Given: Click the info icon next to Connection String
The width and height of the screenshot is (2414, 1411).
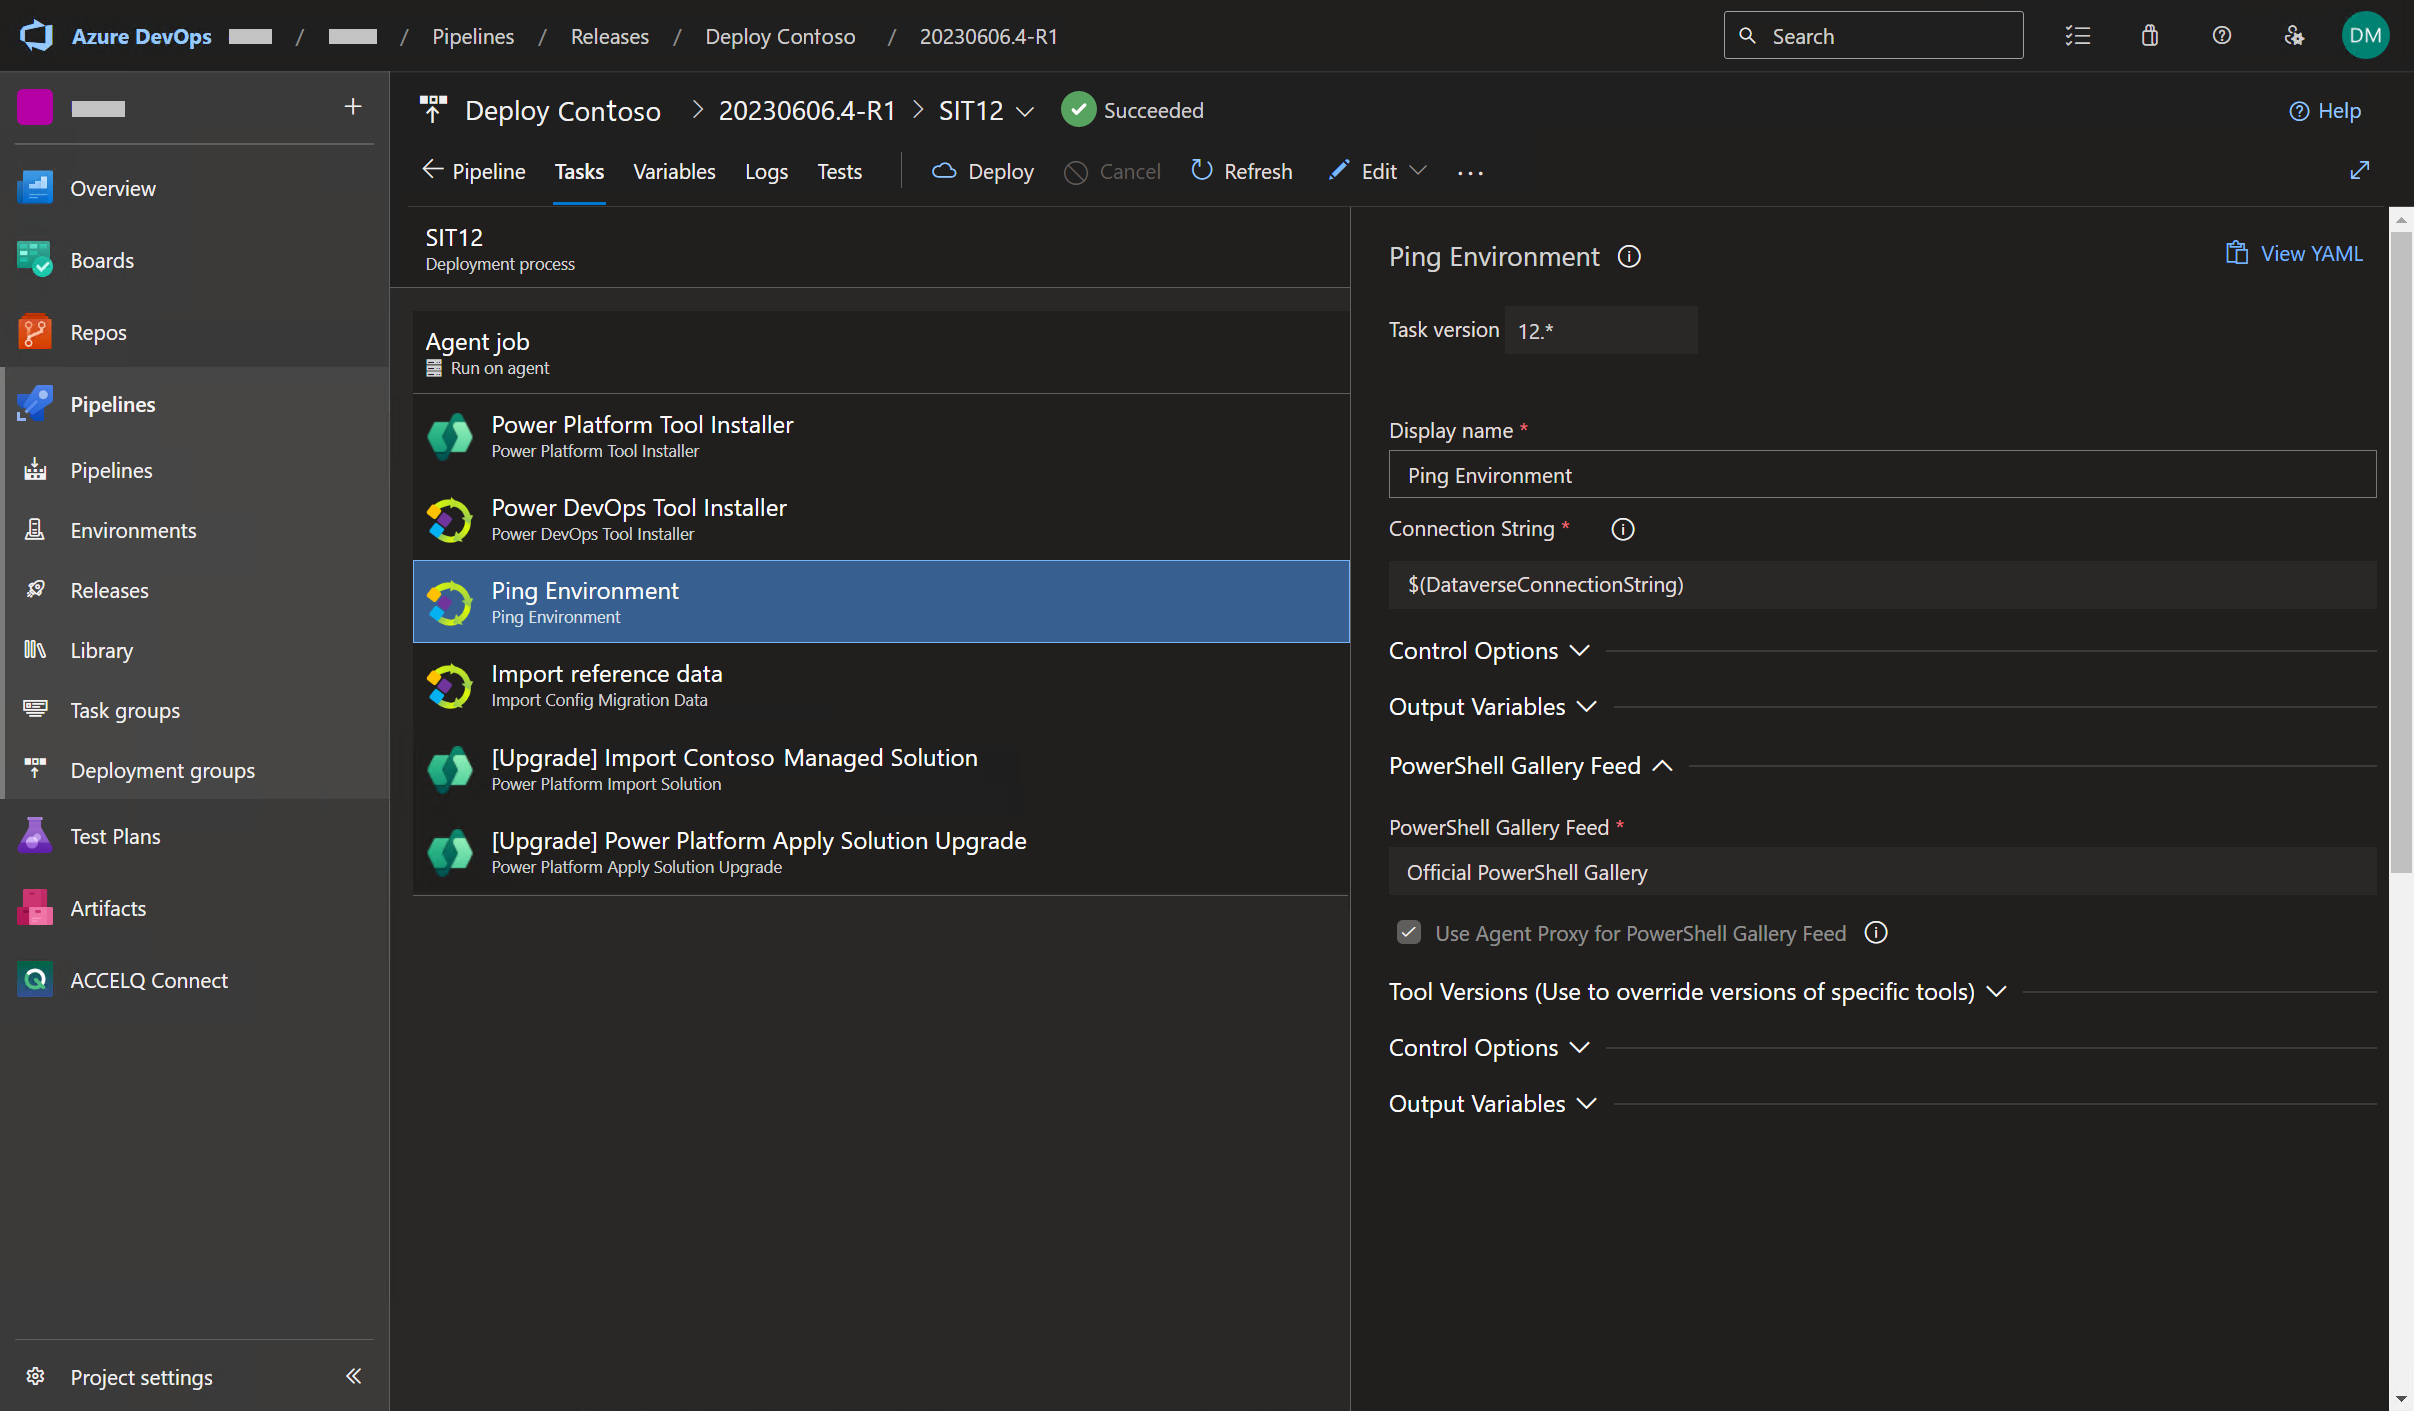Looking at the screenshot, I should pyautogui.click(x=1622, y=529).
